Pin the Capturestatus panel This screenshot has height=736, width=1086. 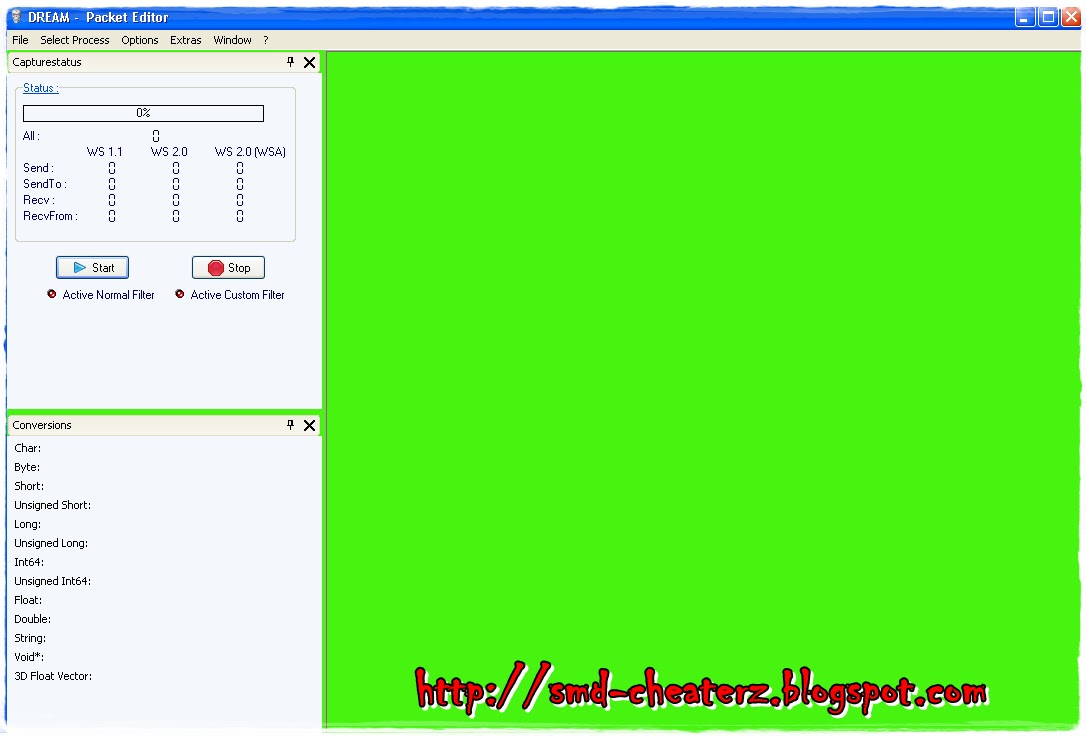coord(290,62)
